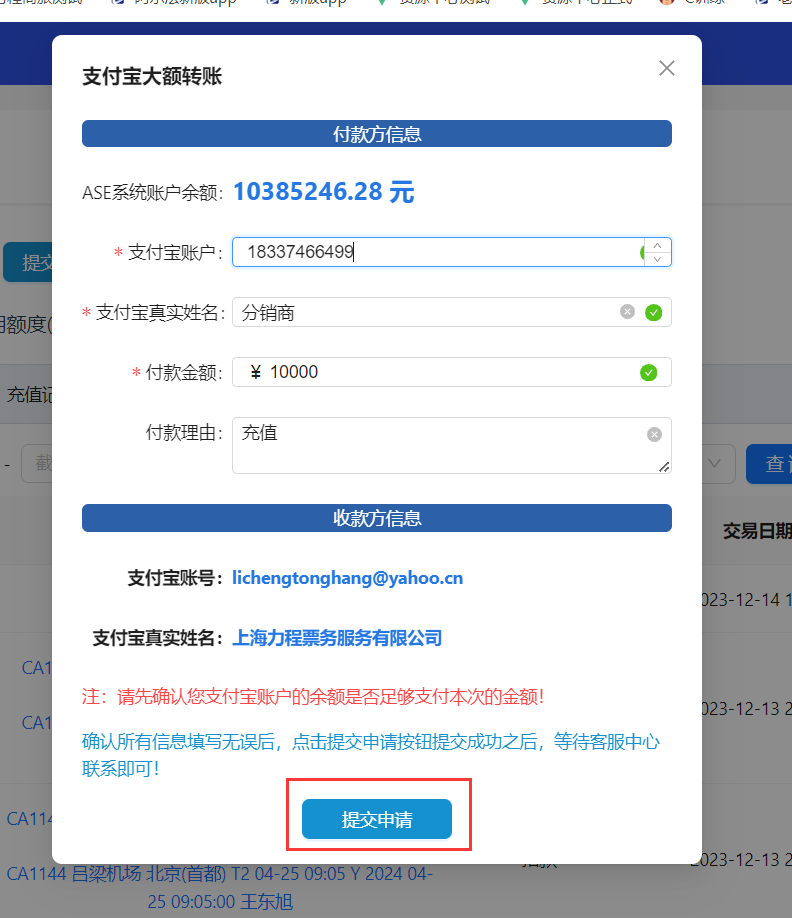Click the 交易日期 column header
This screenshot has width=792, height=918.
(x=757, y=532)
